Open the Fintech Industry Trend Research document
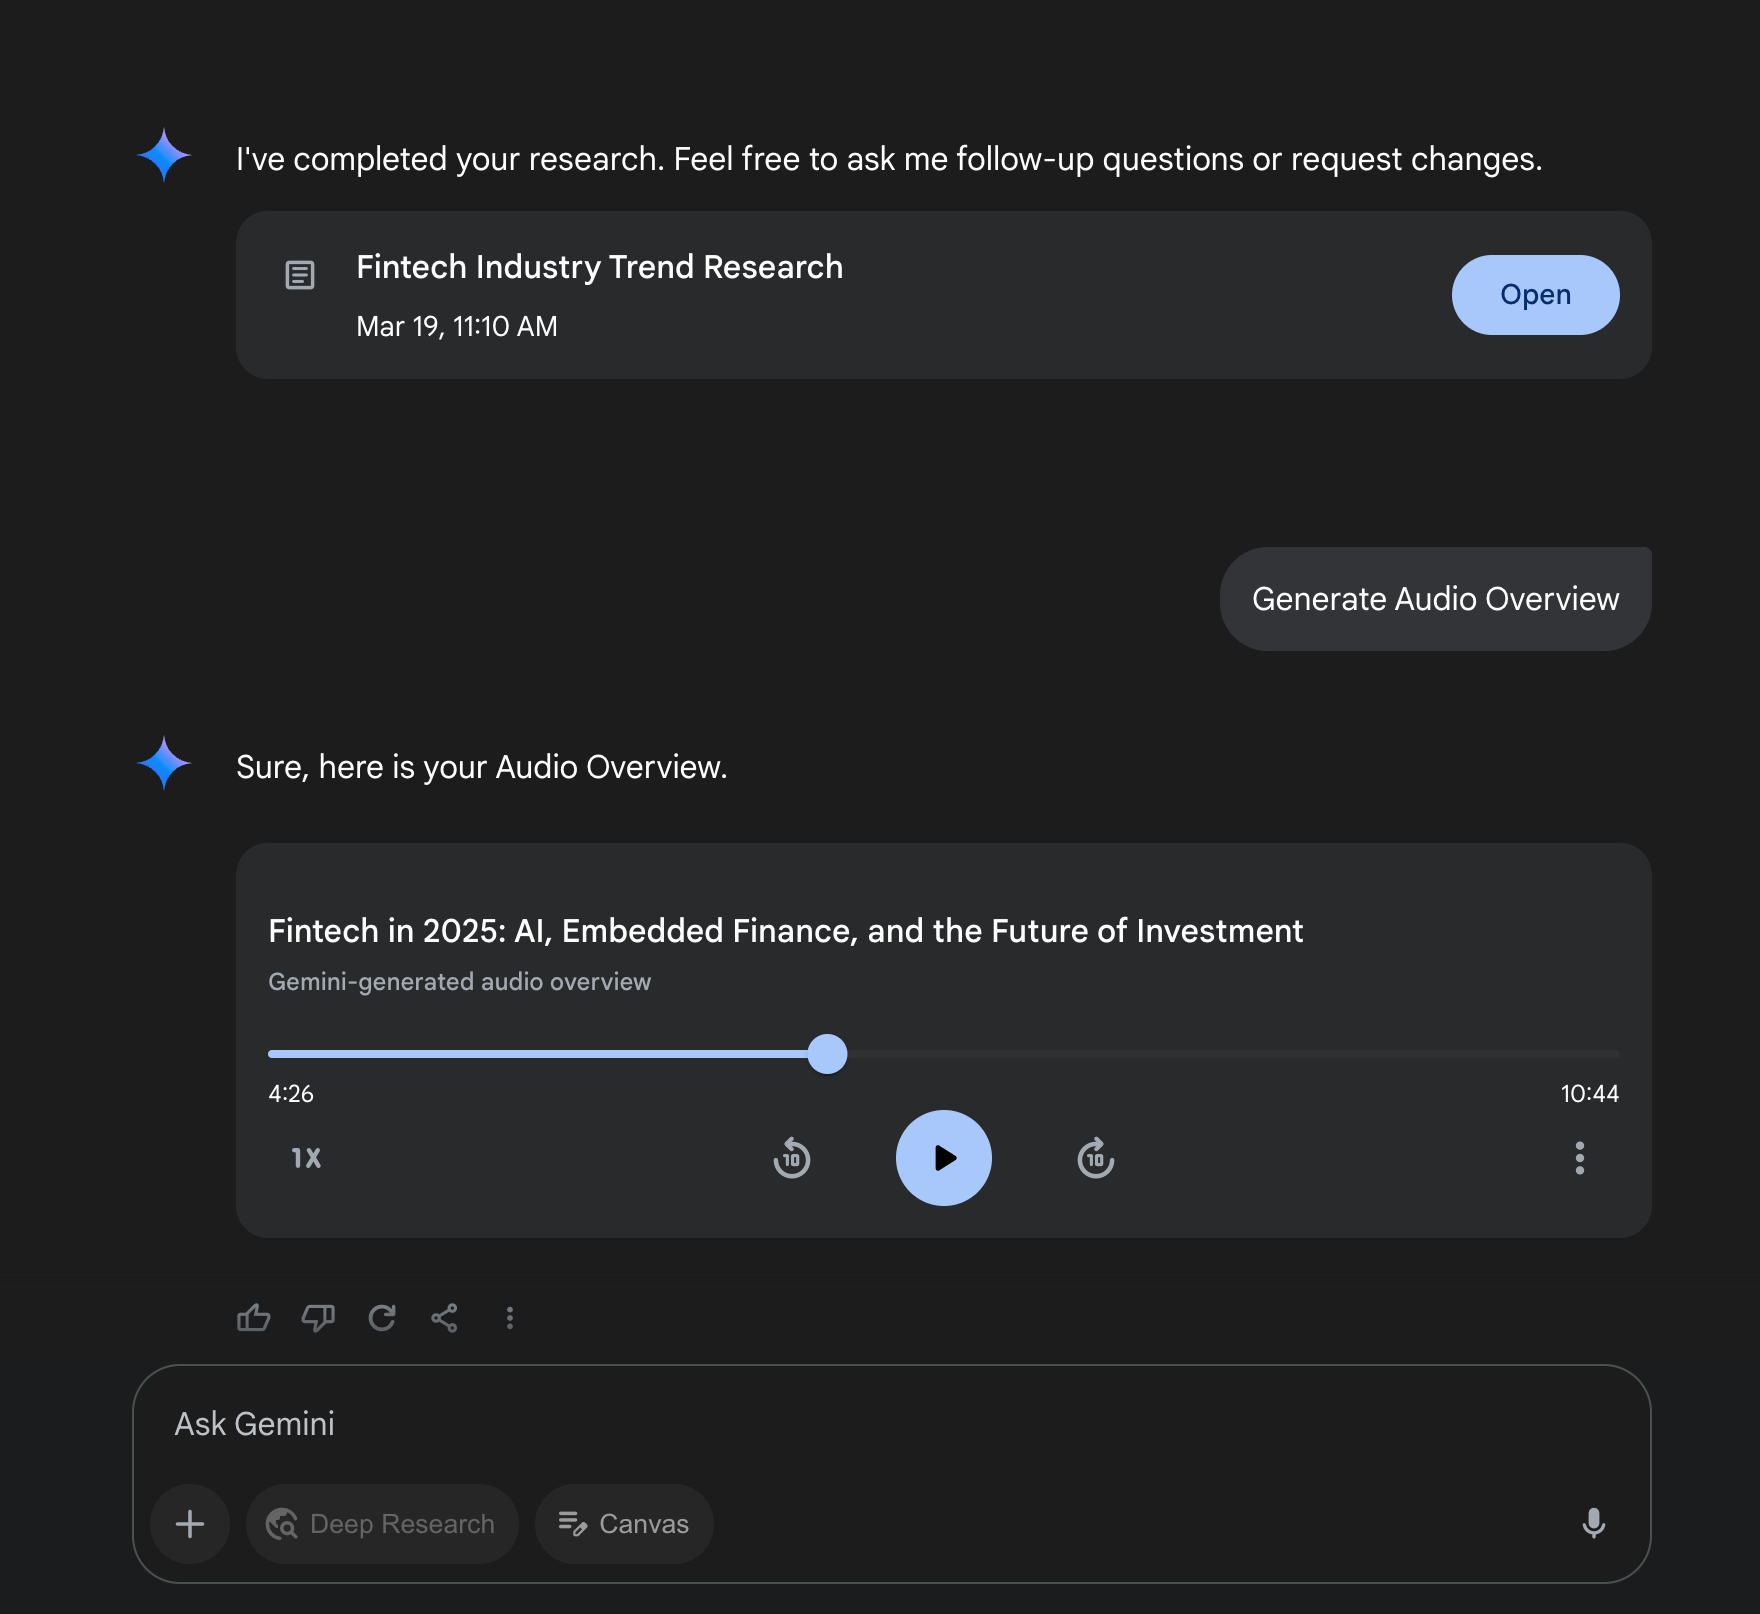Viewport: 1760px width, 1614px height. point(1535,294)
